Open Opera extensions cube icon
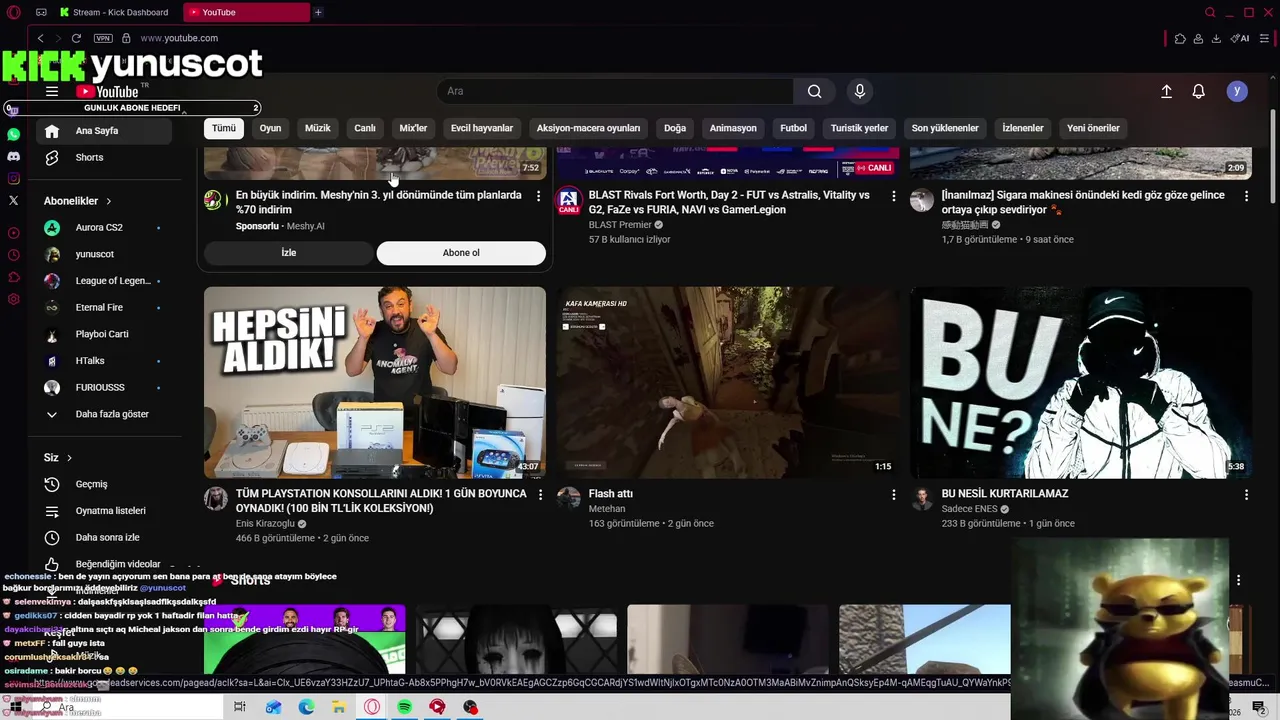The width and height of the screenshot is (1280, 720). pyautogui.click(x=1180, y=38)
